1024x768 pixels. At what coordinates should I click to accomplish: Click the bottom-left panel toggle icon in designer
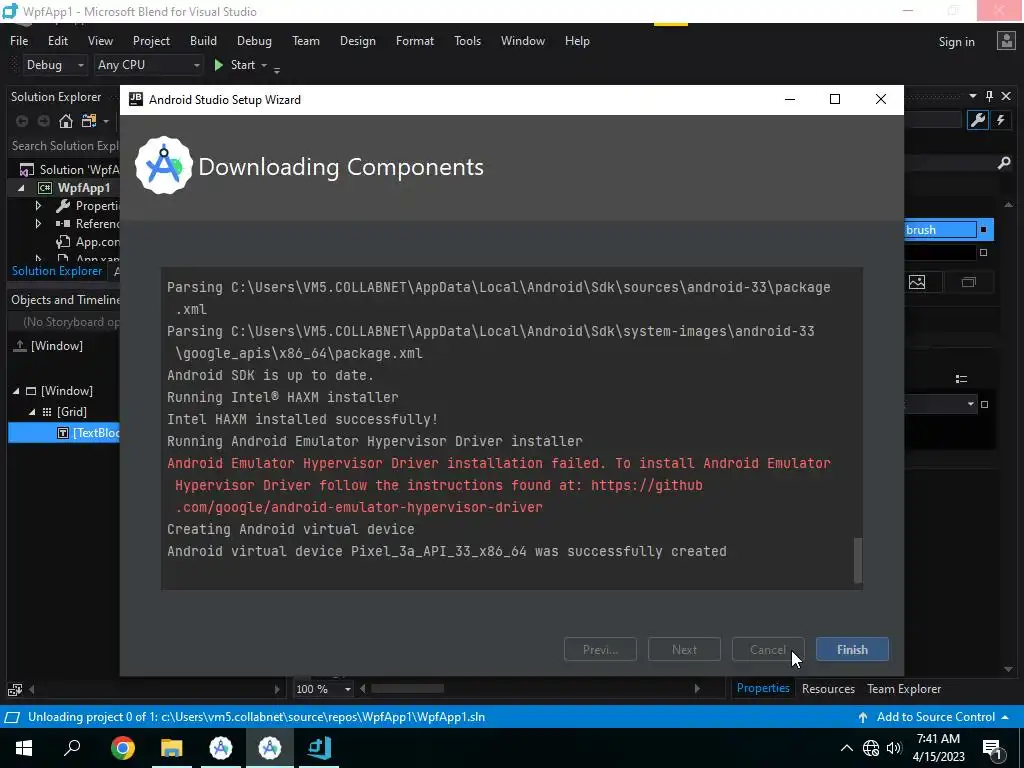tap(14, 690)
